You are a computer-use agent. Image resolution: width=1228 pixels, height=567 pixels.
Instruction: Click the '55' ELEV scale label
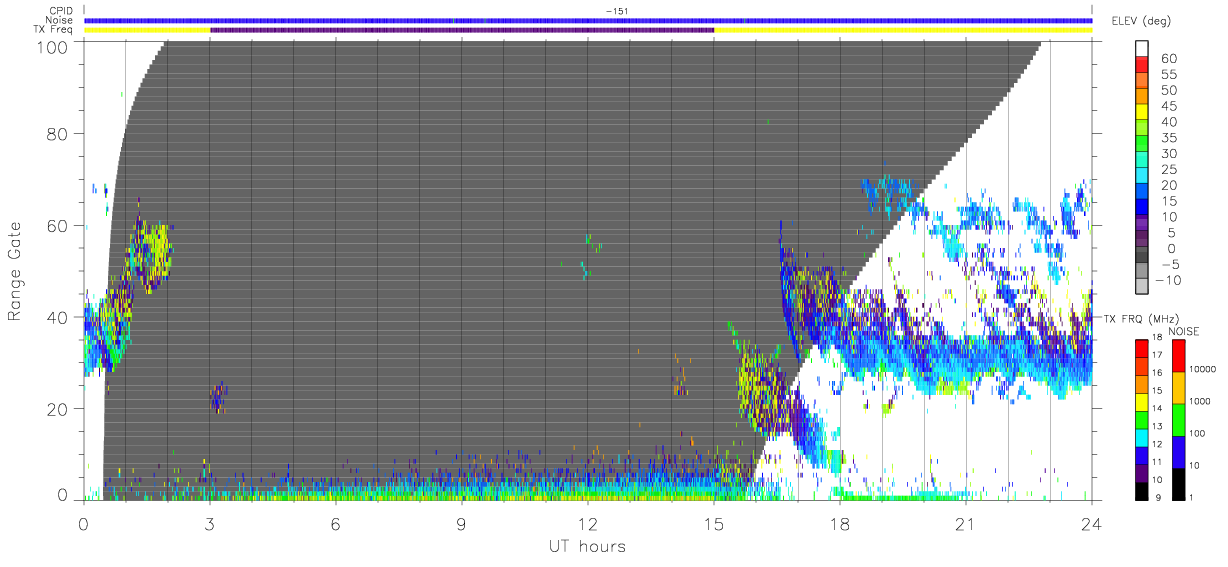pyautogui.click(x=1169, y=75)
